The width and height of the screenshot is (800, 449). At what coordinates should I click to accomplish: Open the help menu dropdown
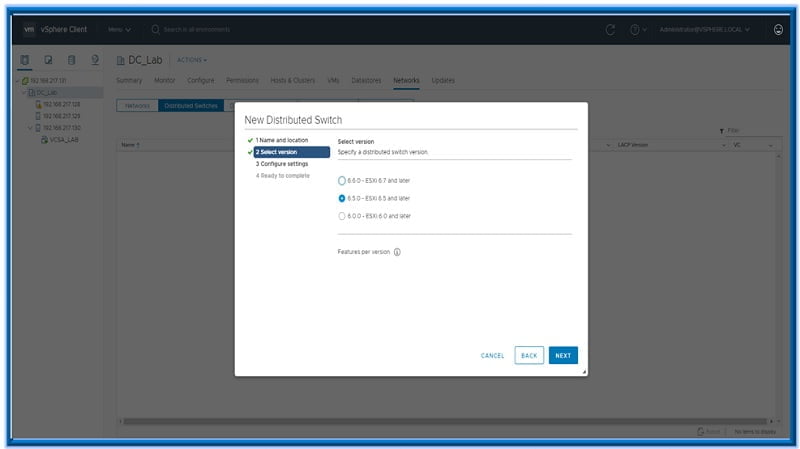coord(638,29)
